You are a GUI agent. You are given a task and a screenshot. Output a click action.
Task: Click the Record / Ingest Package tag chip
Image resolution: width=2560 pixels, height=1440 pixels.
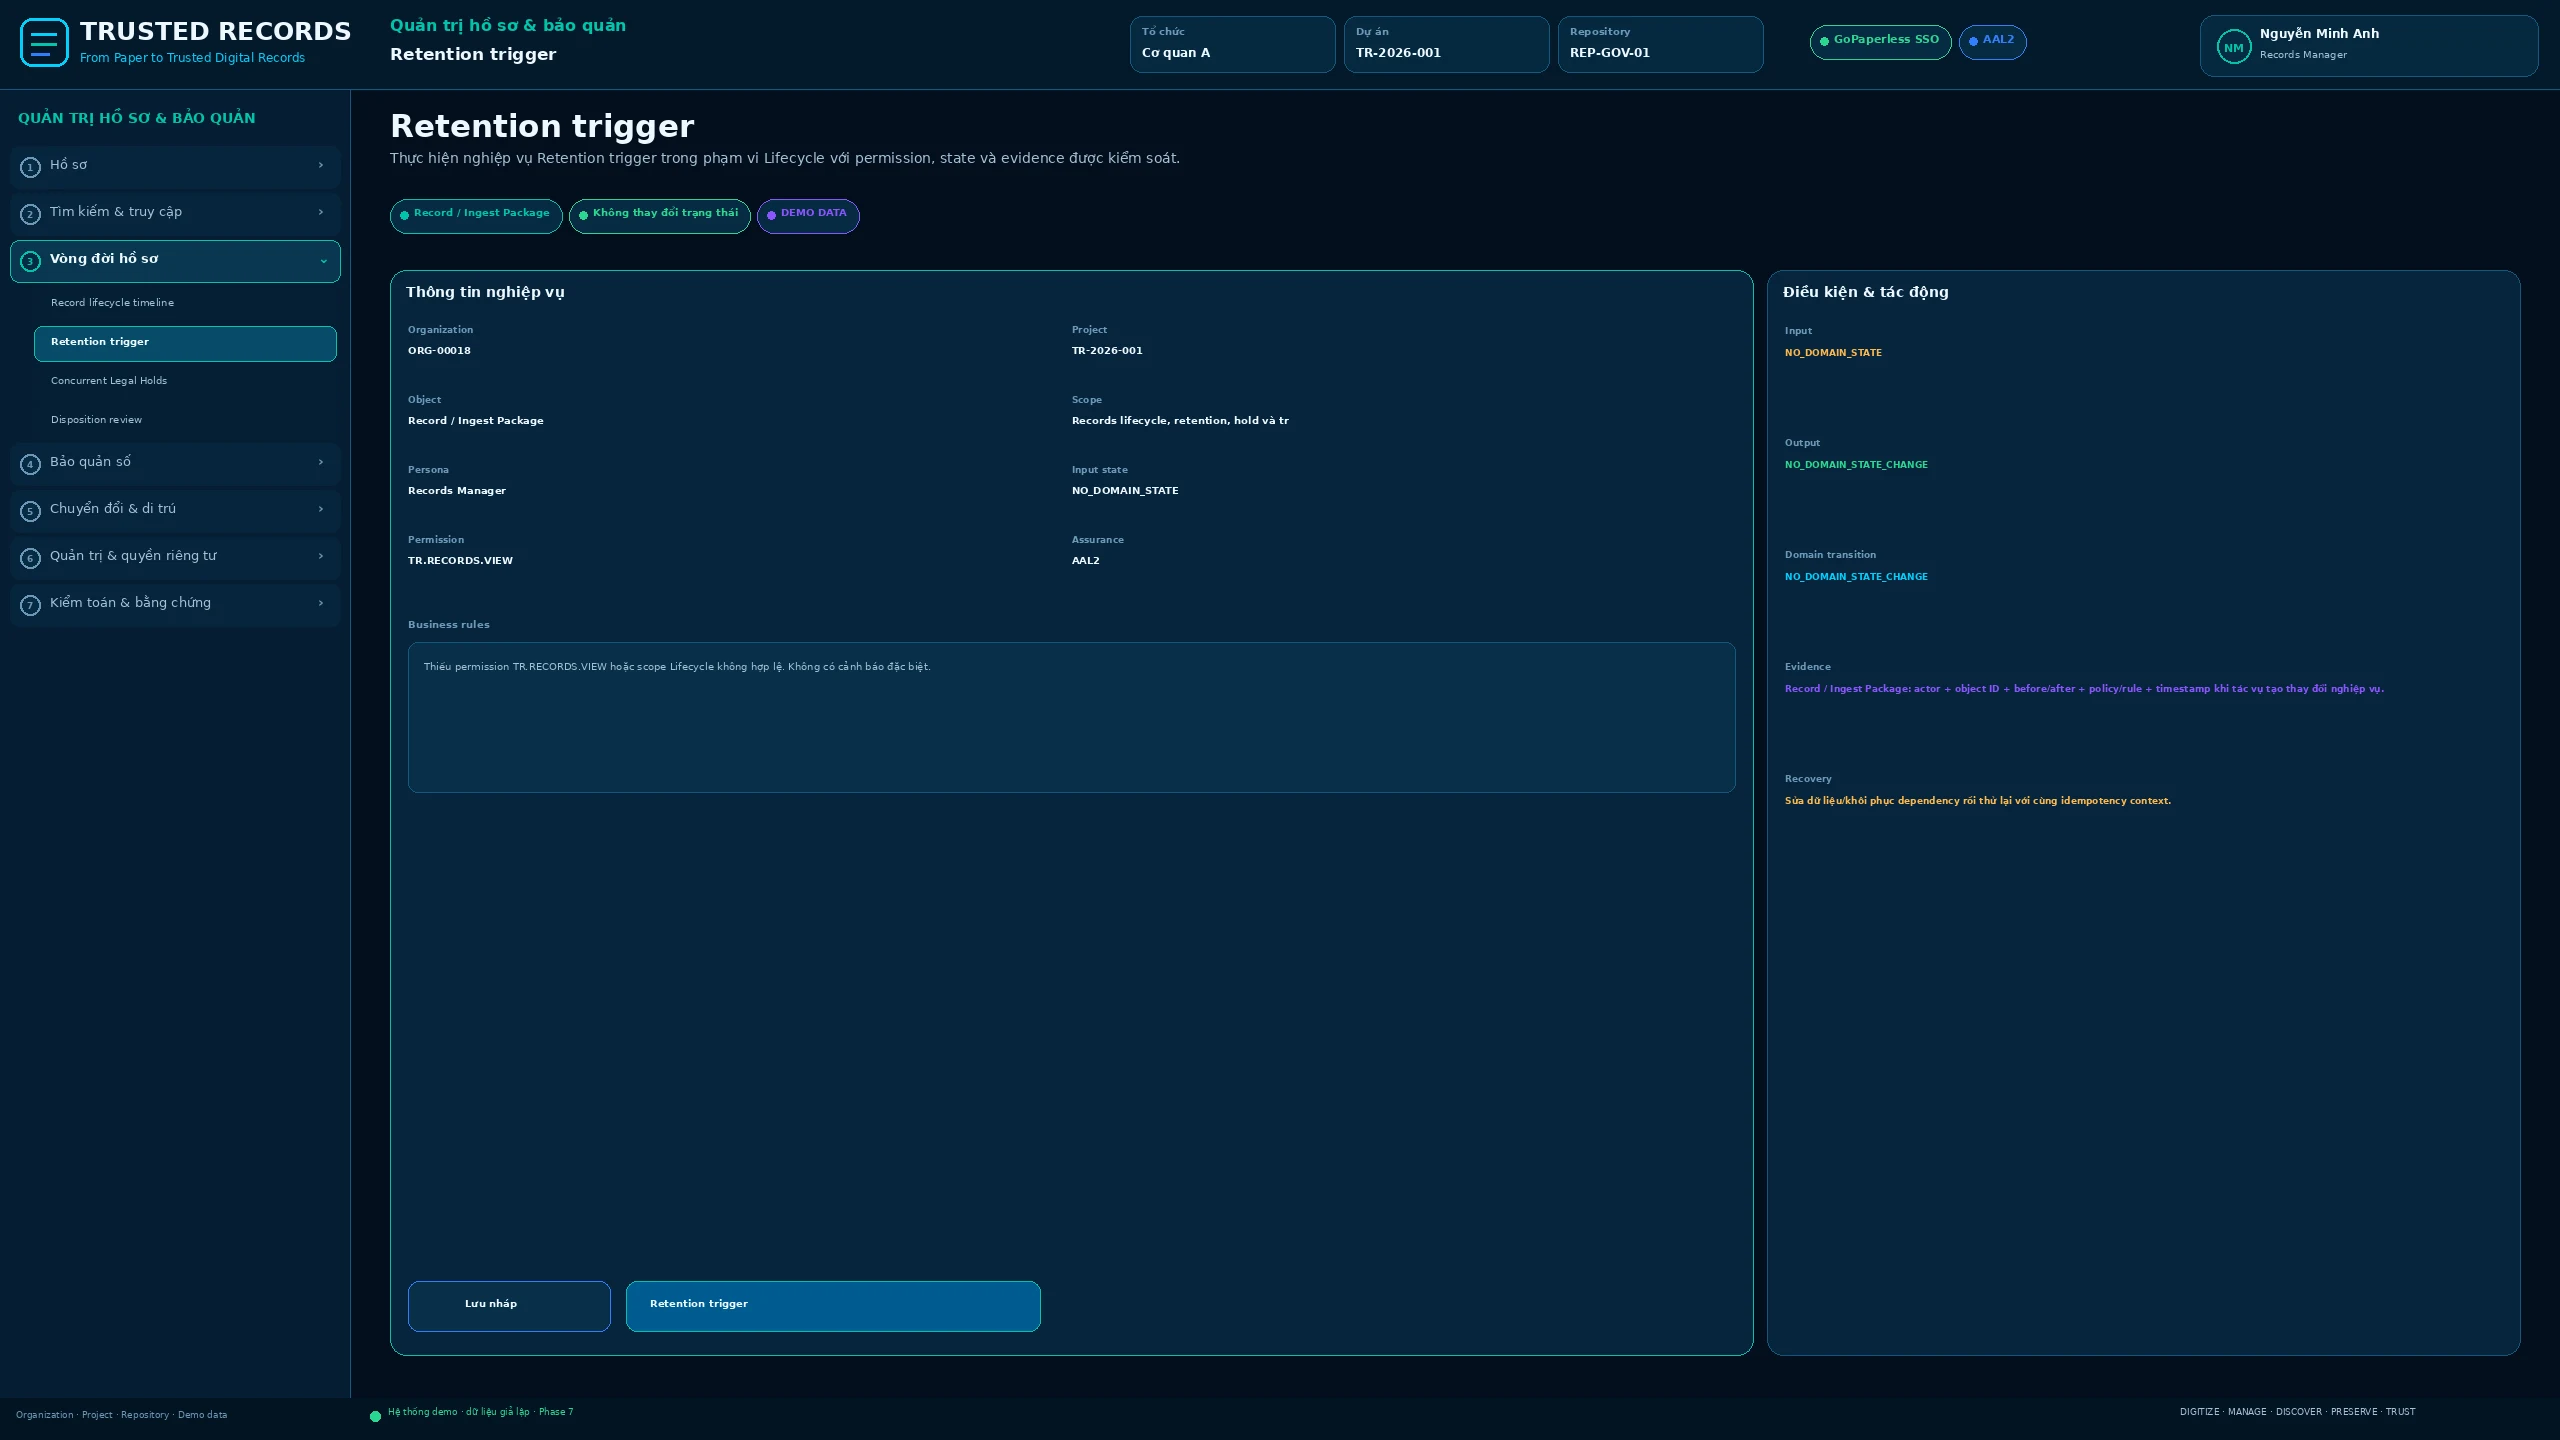476,216
